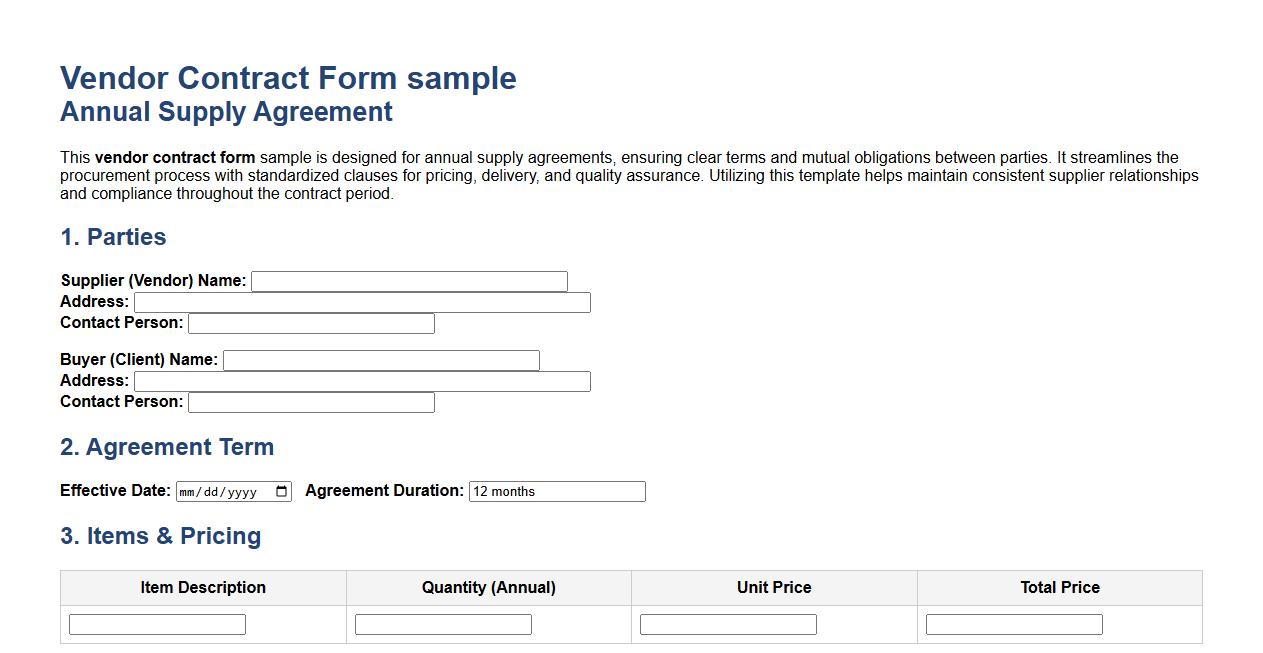Click the supplier Contact Person field
Screen dimensions: 1263x653
(x=310, y=323)
